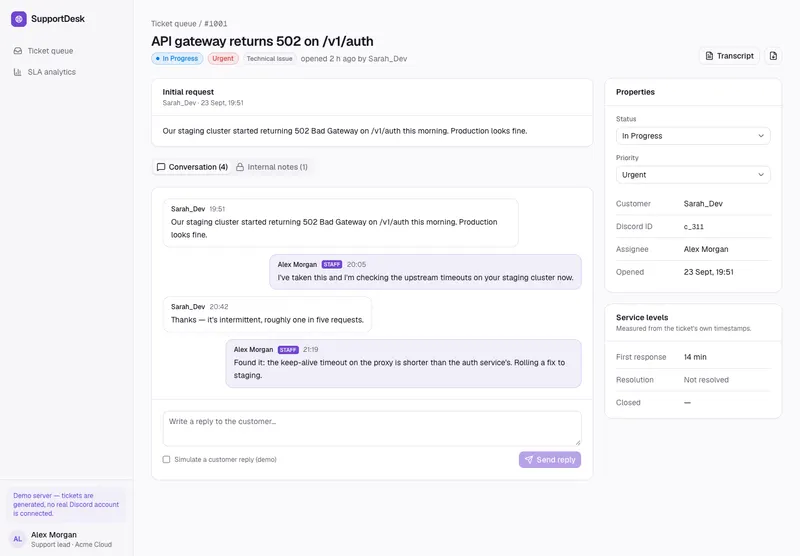The width and height of the screenshot is (800, 556).
Task: Select Alex Morgan's upstream timeouts message
Action: point(426,272)
